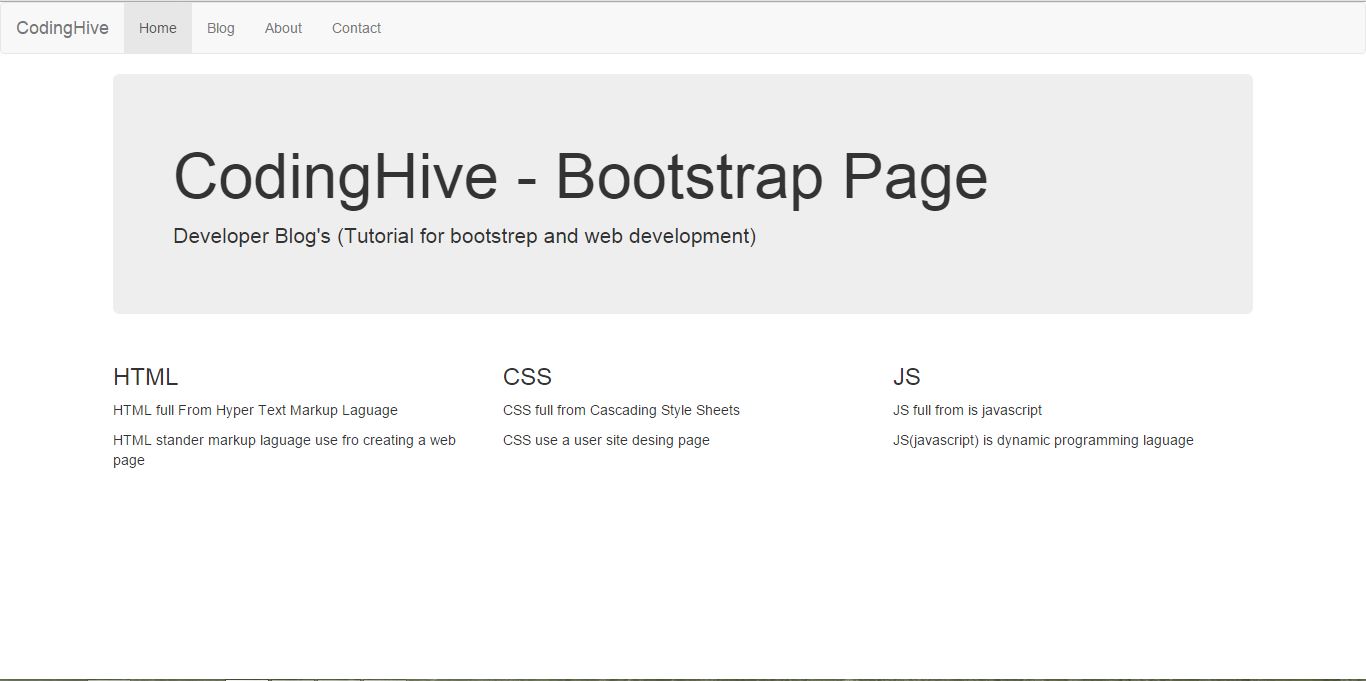Click the CodingHive navbar brand
This screenshot has width=1366, height=681.
coord(62,27)
